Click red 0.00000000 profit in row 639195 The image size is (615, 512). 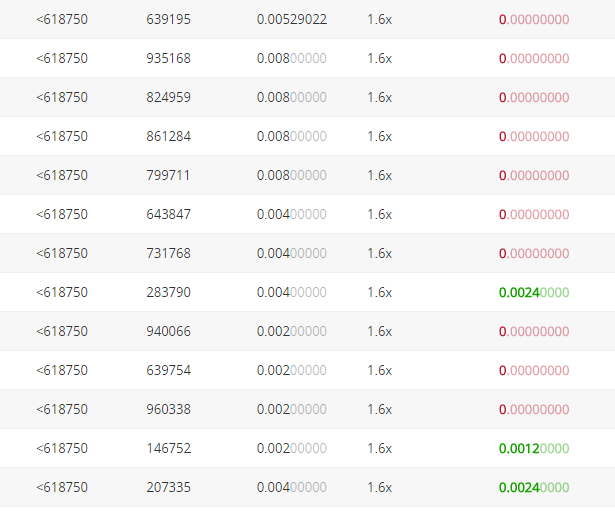coord(534,19)
